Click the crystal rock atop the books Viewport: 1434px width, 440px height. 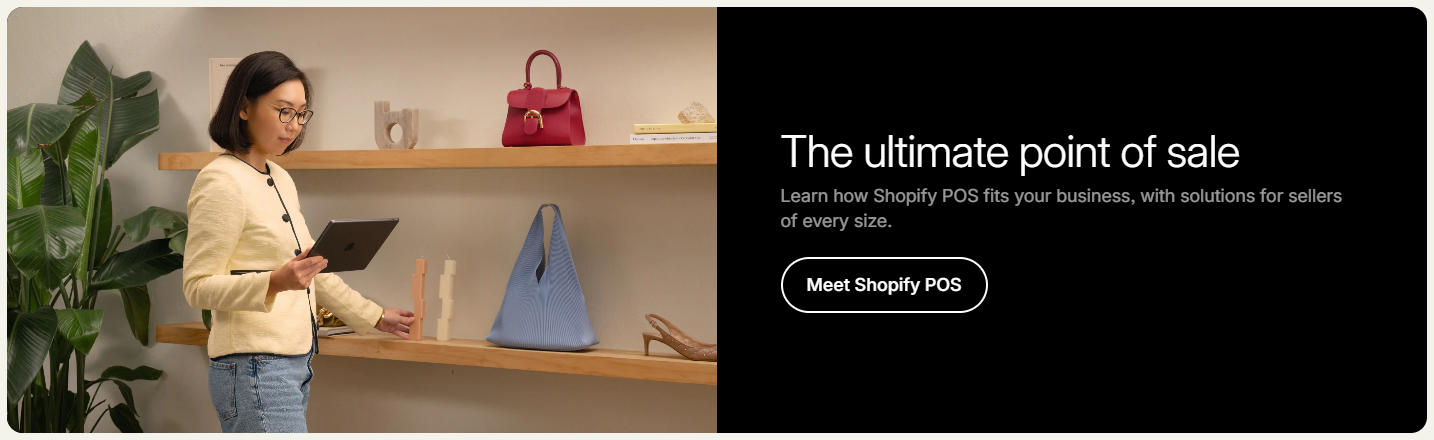[696, 112]
